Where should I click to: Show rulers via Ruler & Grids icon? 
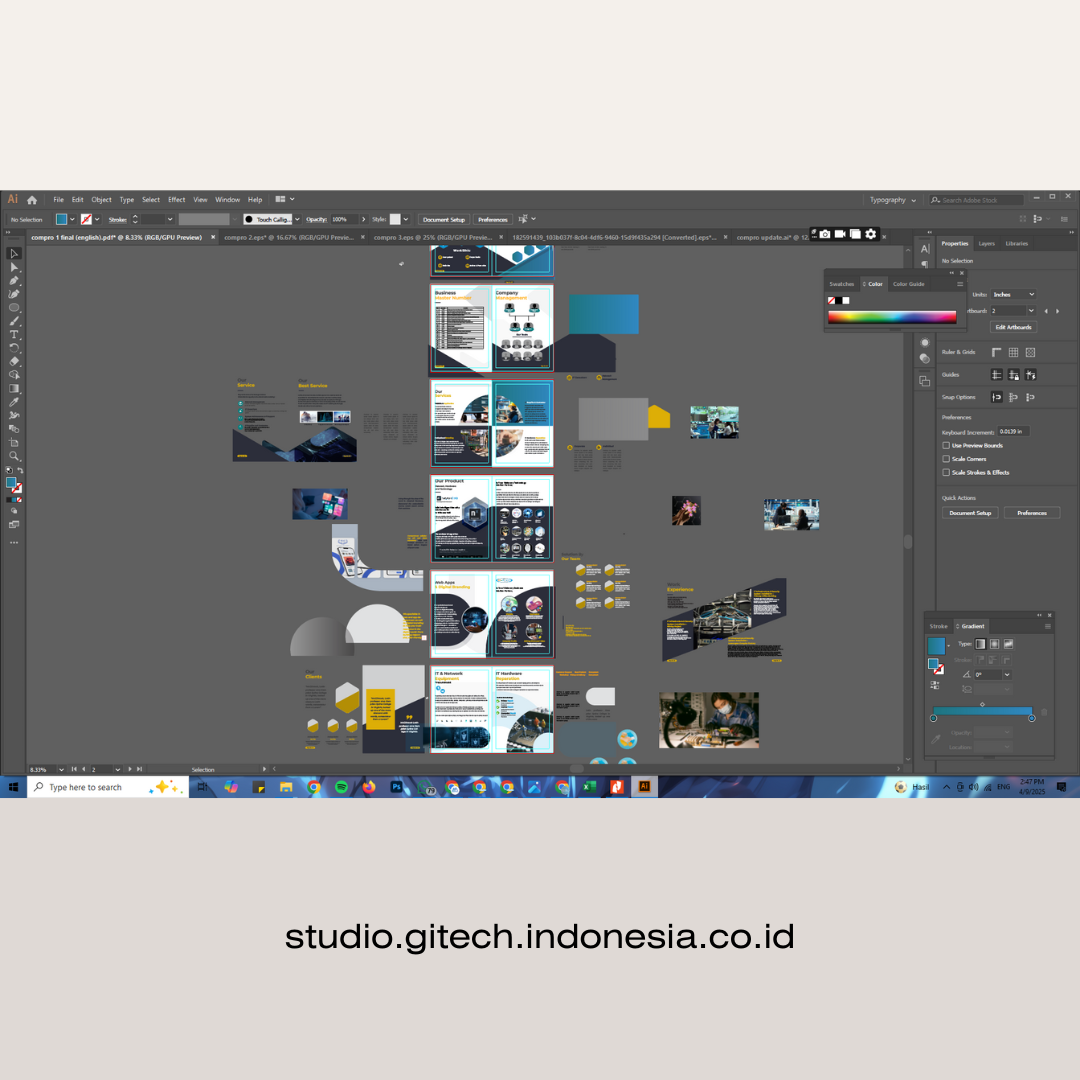996,352
